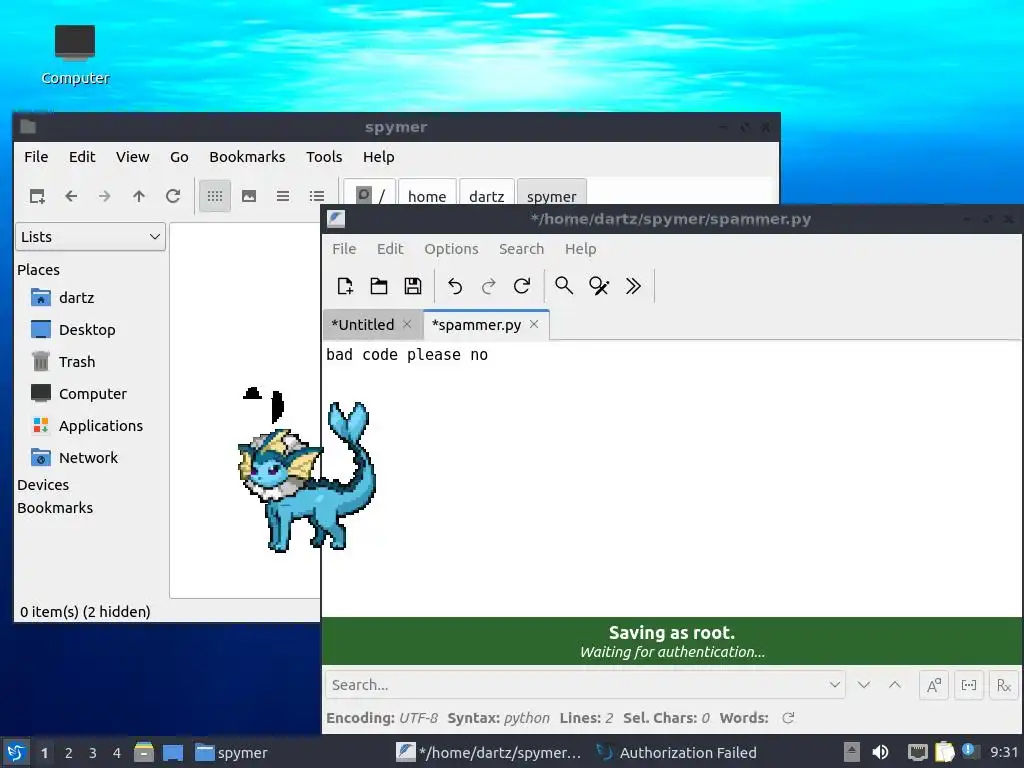Viewport: 1024px width, 768px height.
Task: Switch file manager to icon view
Action: click(215, 196)
